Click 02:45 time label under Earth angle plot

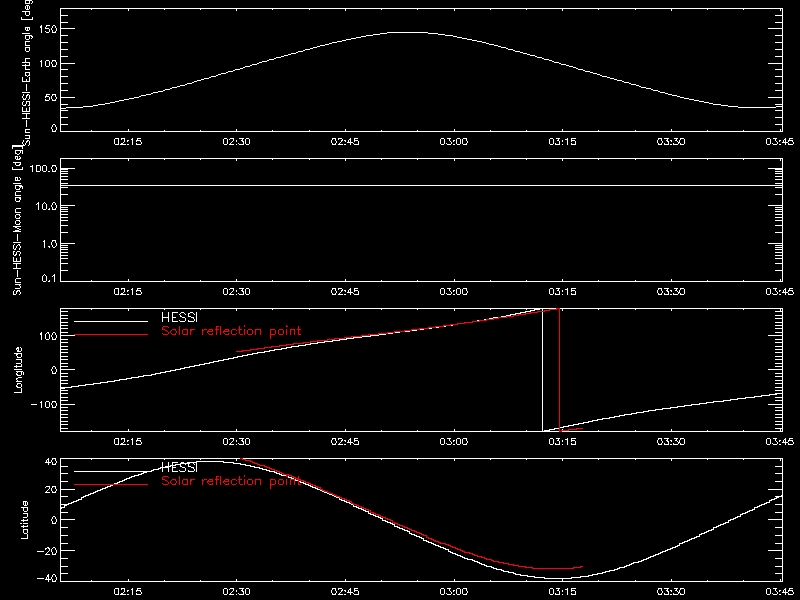click(345, 141)
